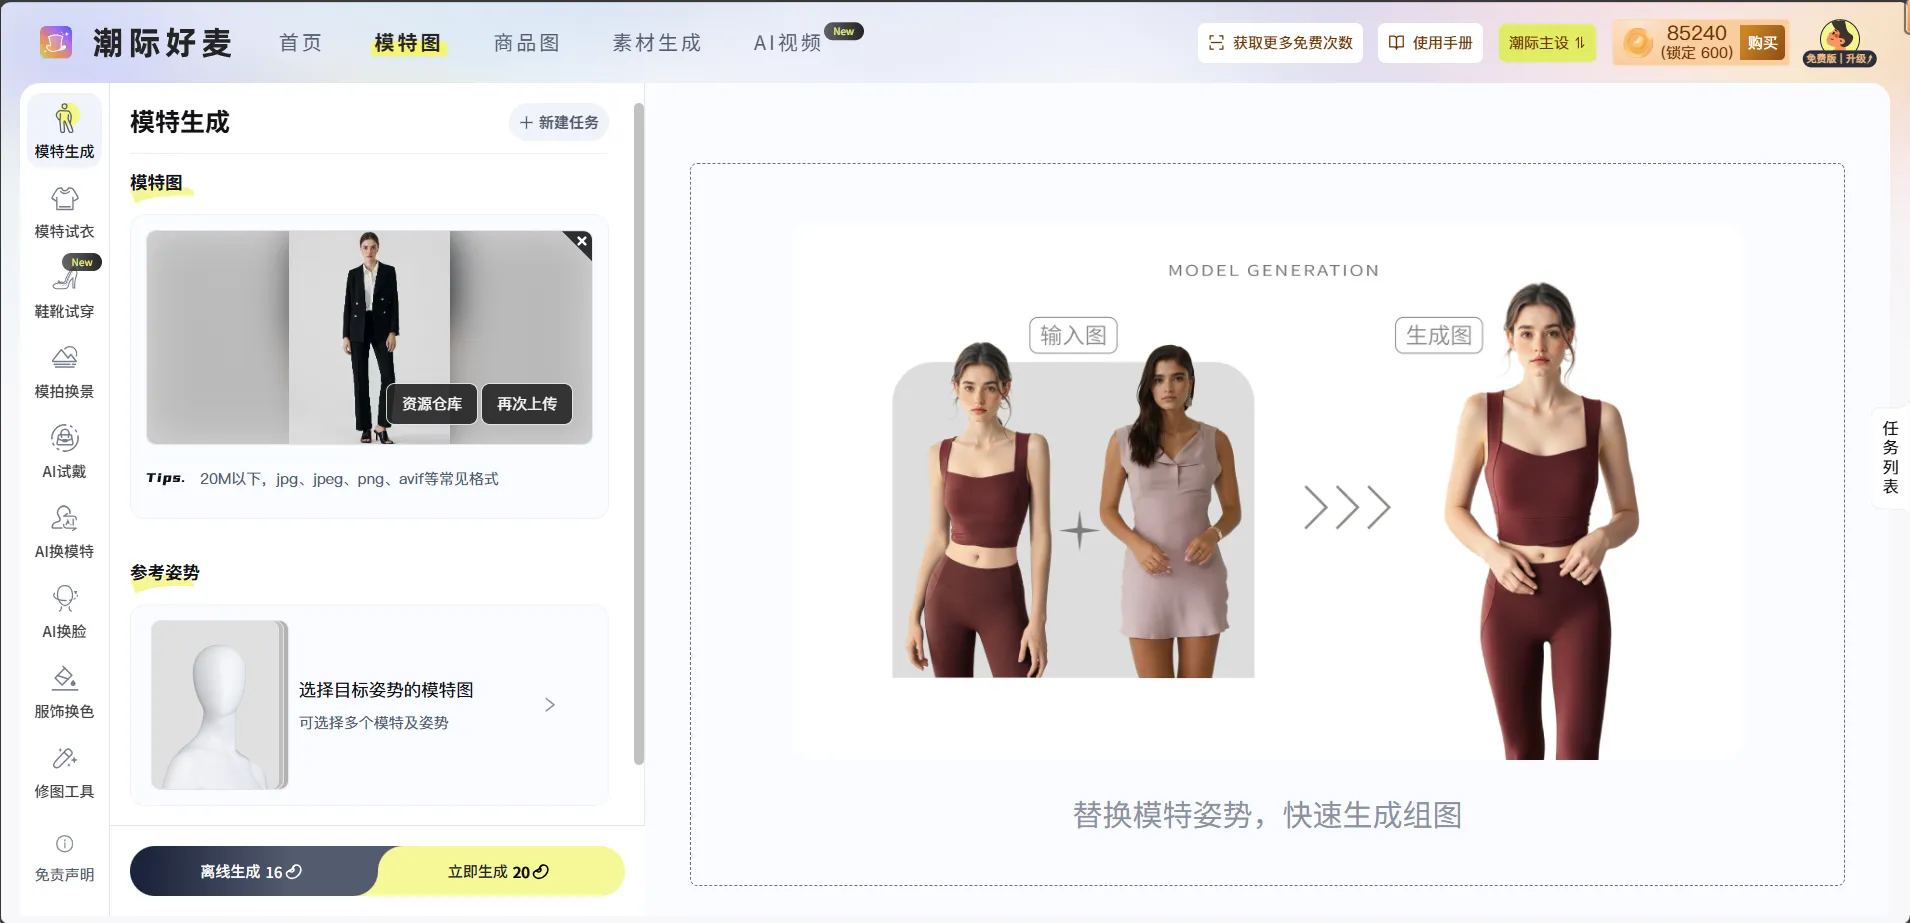Open the 模特试衣 sidebar tool

(x=64, y=212)
